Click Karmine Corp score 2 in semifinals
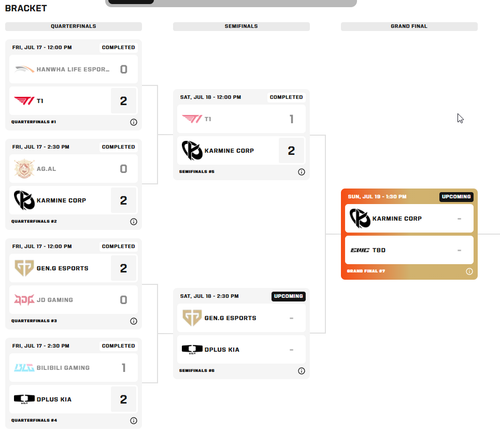 [291, 150]
